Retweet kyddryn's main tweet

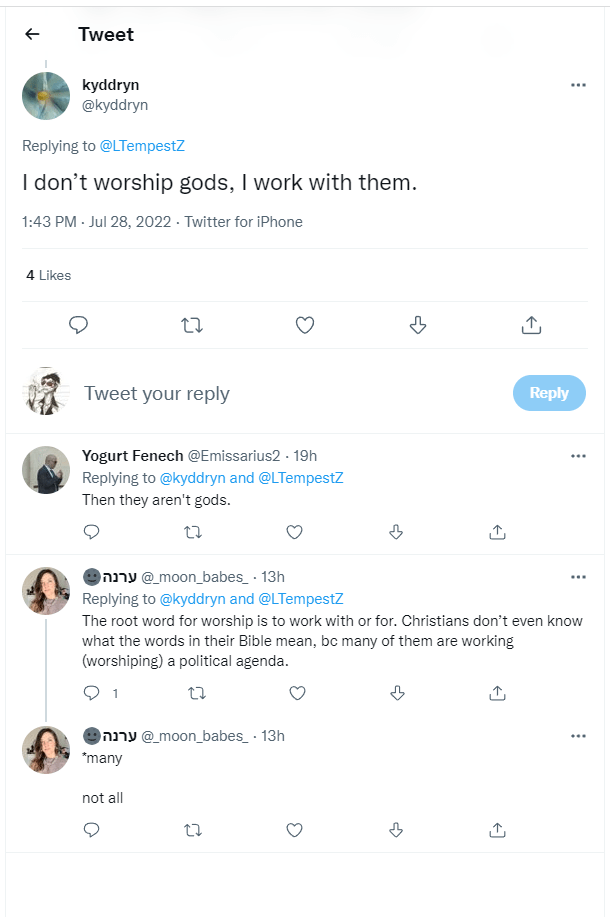192,324
